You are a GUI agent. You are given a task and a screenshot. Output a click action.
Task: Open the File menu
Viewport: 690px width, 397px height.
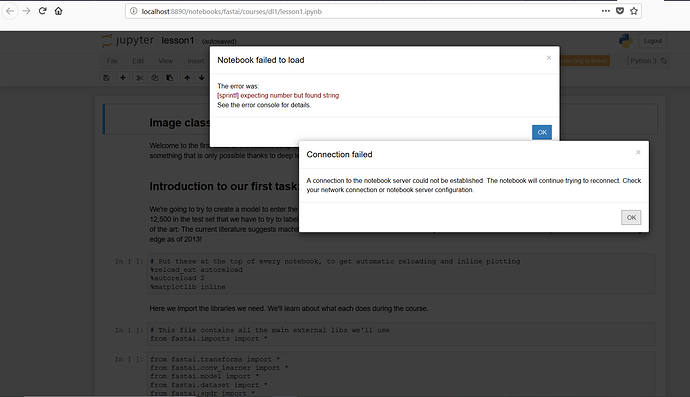(112, 61)
